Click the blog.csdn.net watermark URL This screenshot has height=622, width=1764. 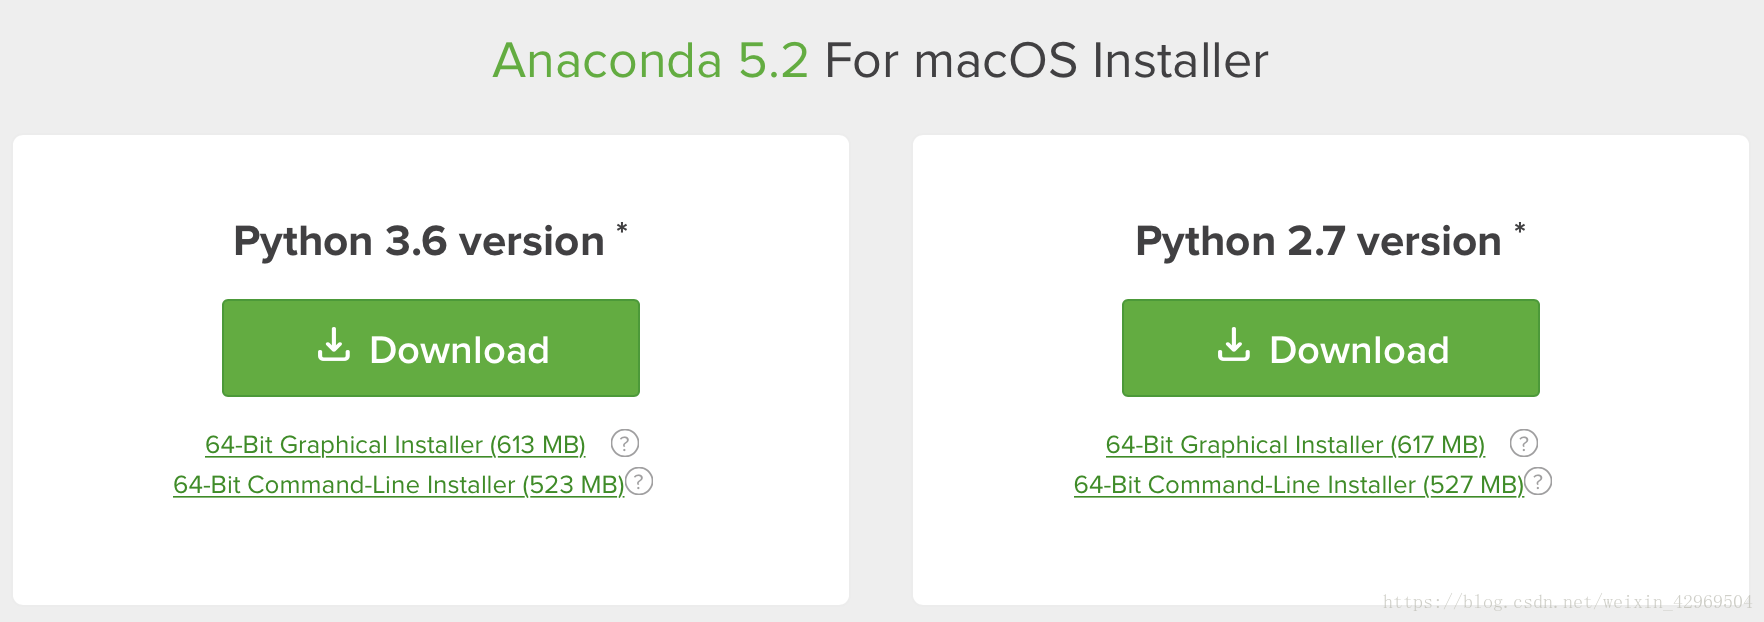(1567, 602)
